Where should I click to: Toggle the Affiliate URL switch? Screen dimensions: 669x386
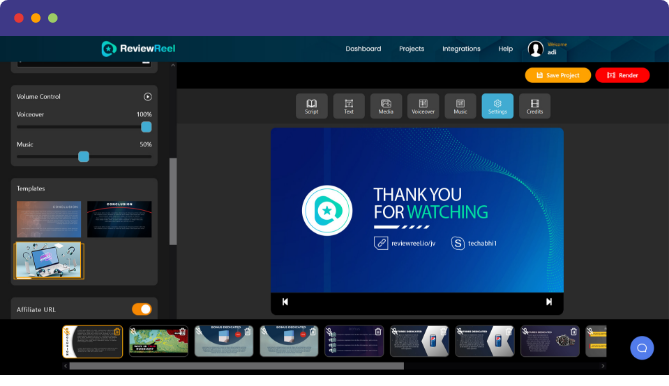(x=142, y=309)
